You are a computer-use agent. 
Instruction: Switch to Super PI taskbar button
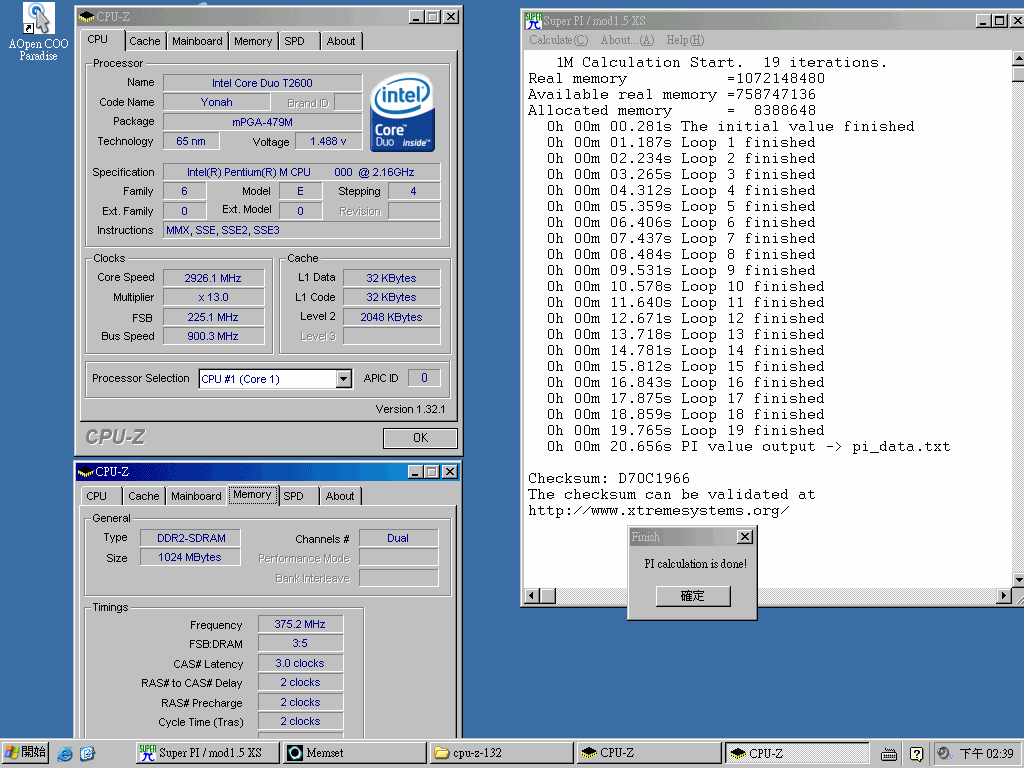click(208, 753)
